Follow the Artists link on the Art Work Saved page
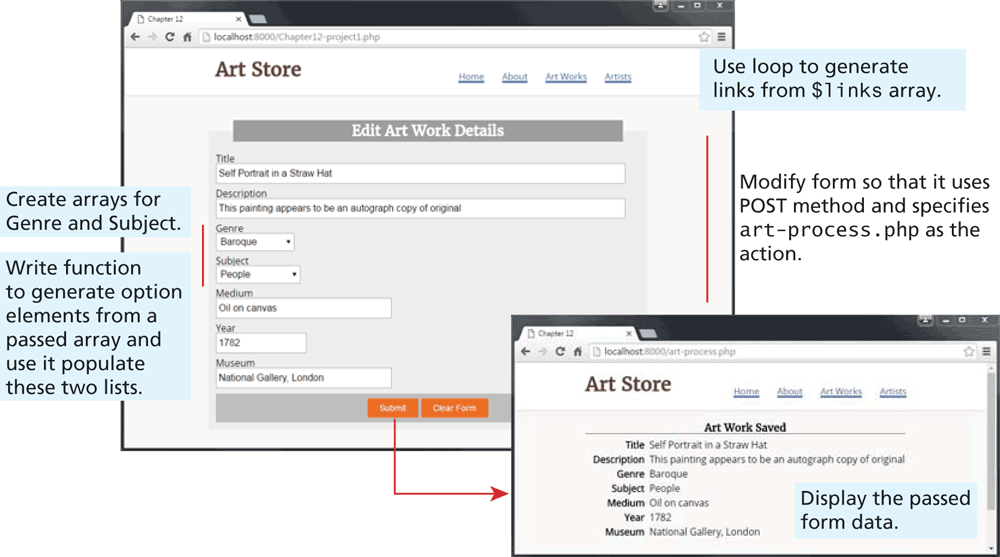The image size is (1000, 557). click(x=893, y=392)
